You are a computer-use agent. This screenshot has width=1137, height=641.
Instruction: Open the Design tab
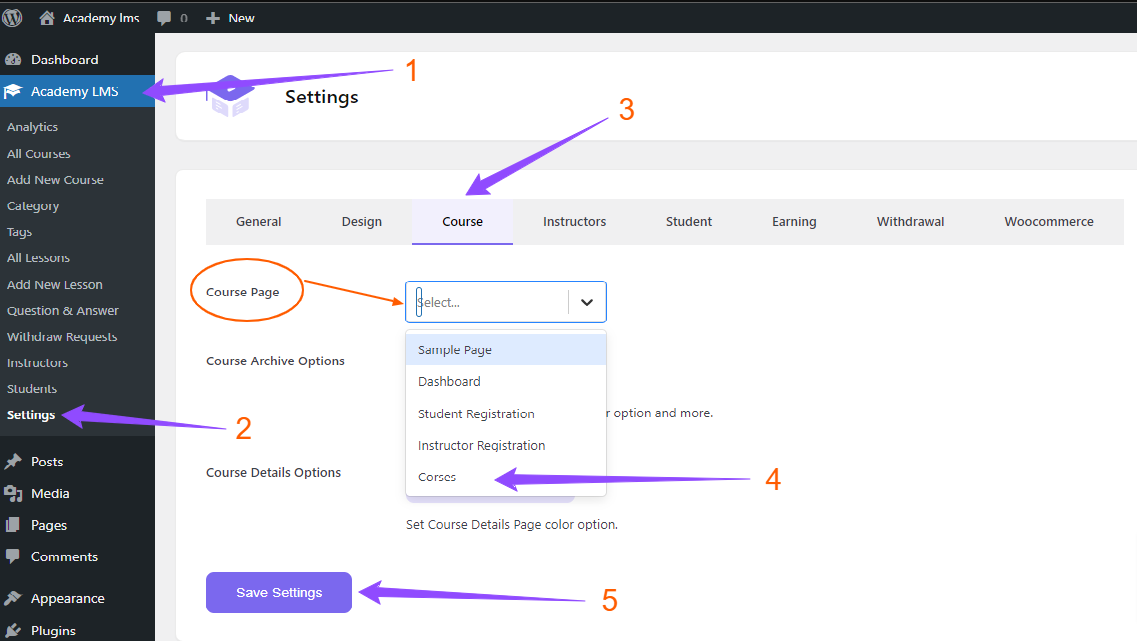click(x=361, y=222)
